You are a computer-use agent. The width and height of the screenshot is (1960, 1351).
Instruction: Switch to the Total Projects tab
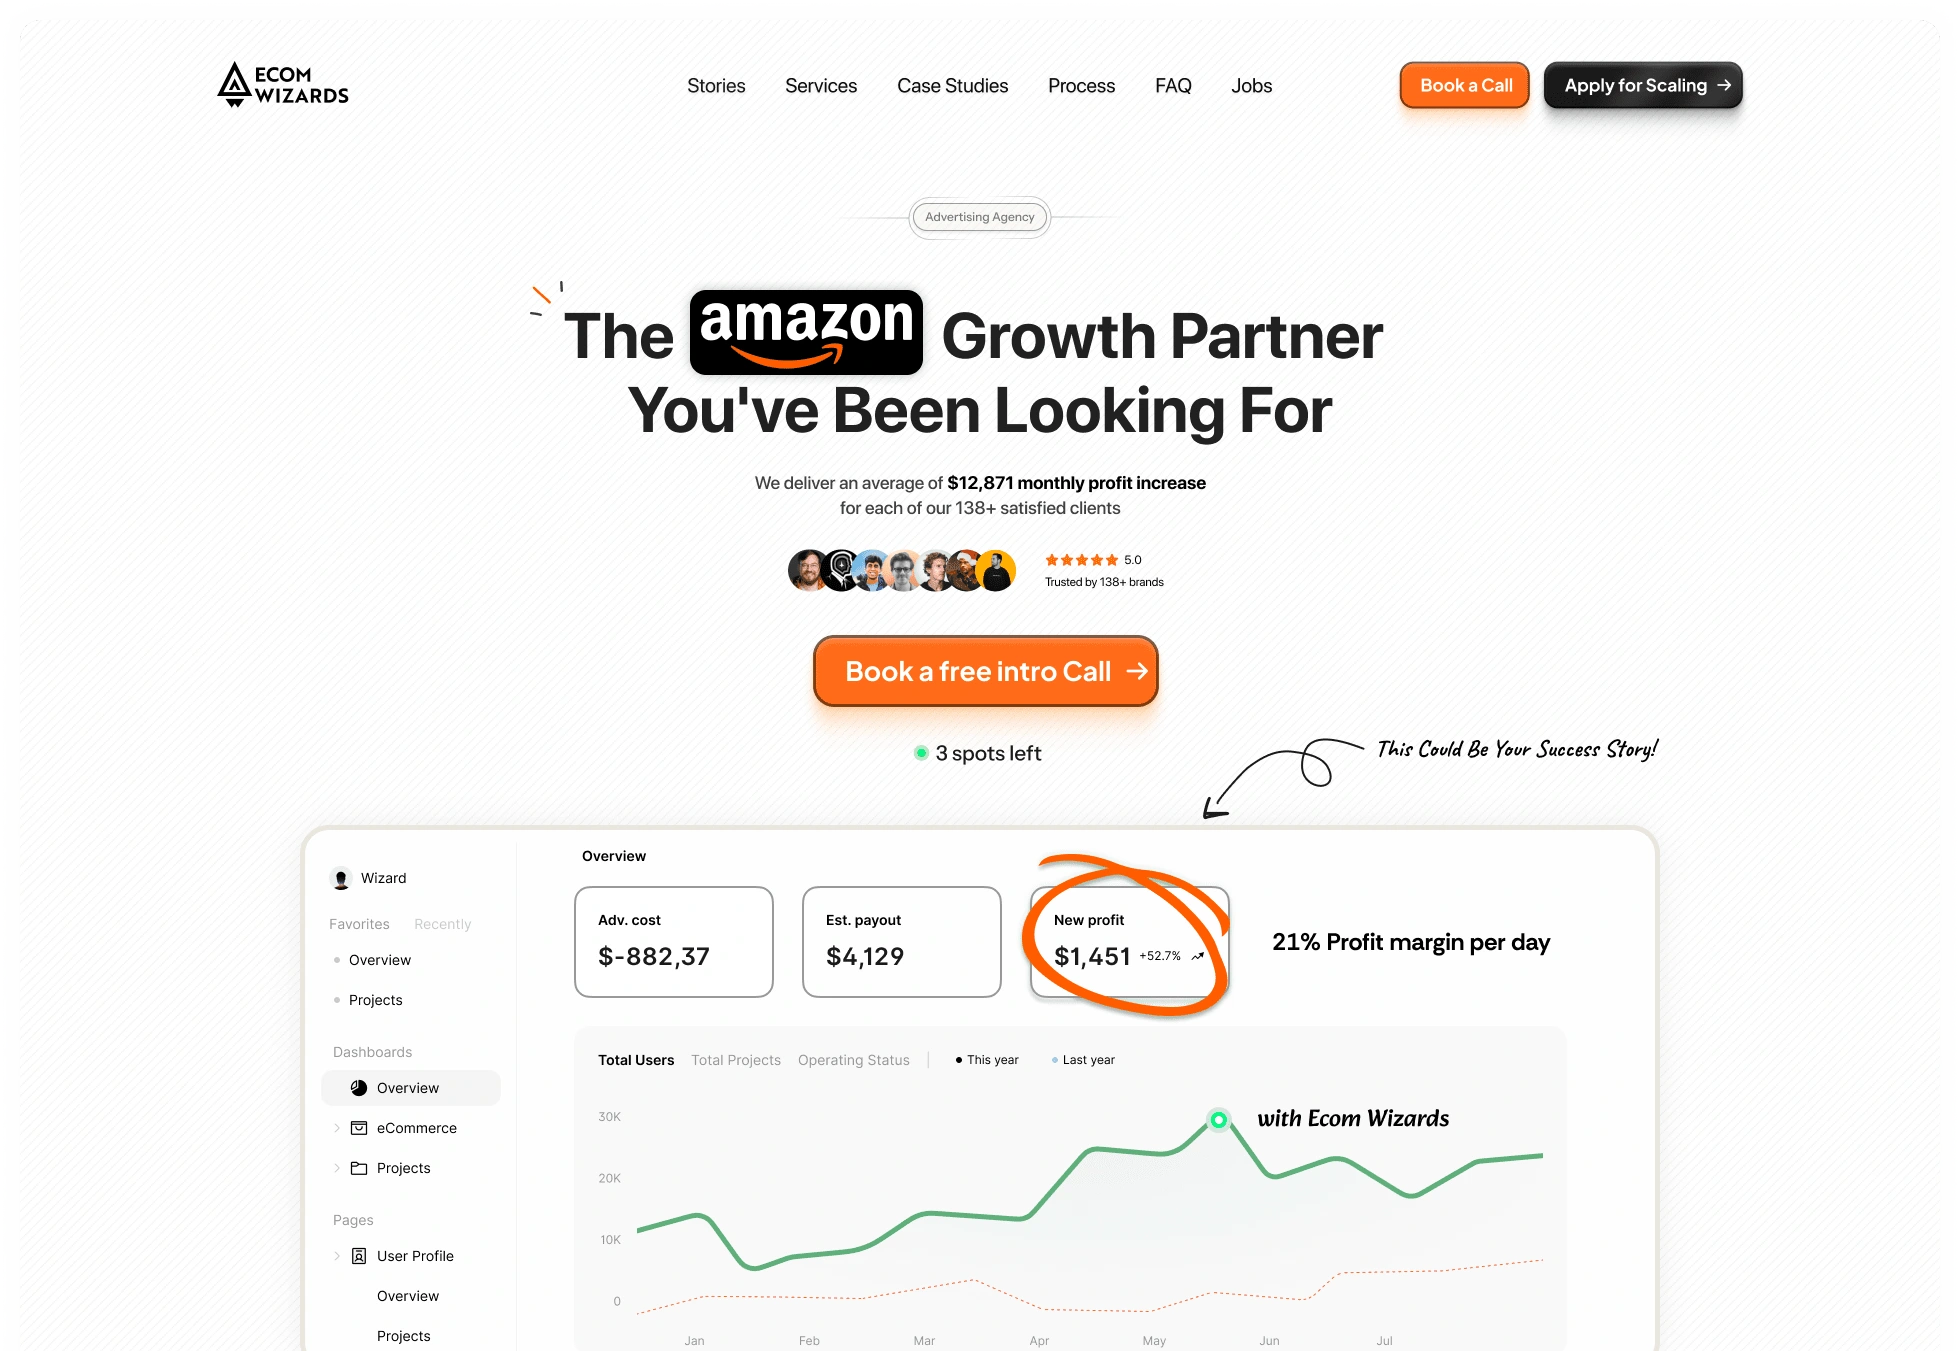pyautogui.click(x=736, y=1060)
